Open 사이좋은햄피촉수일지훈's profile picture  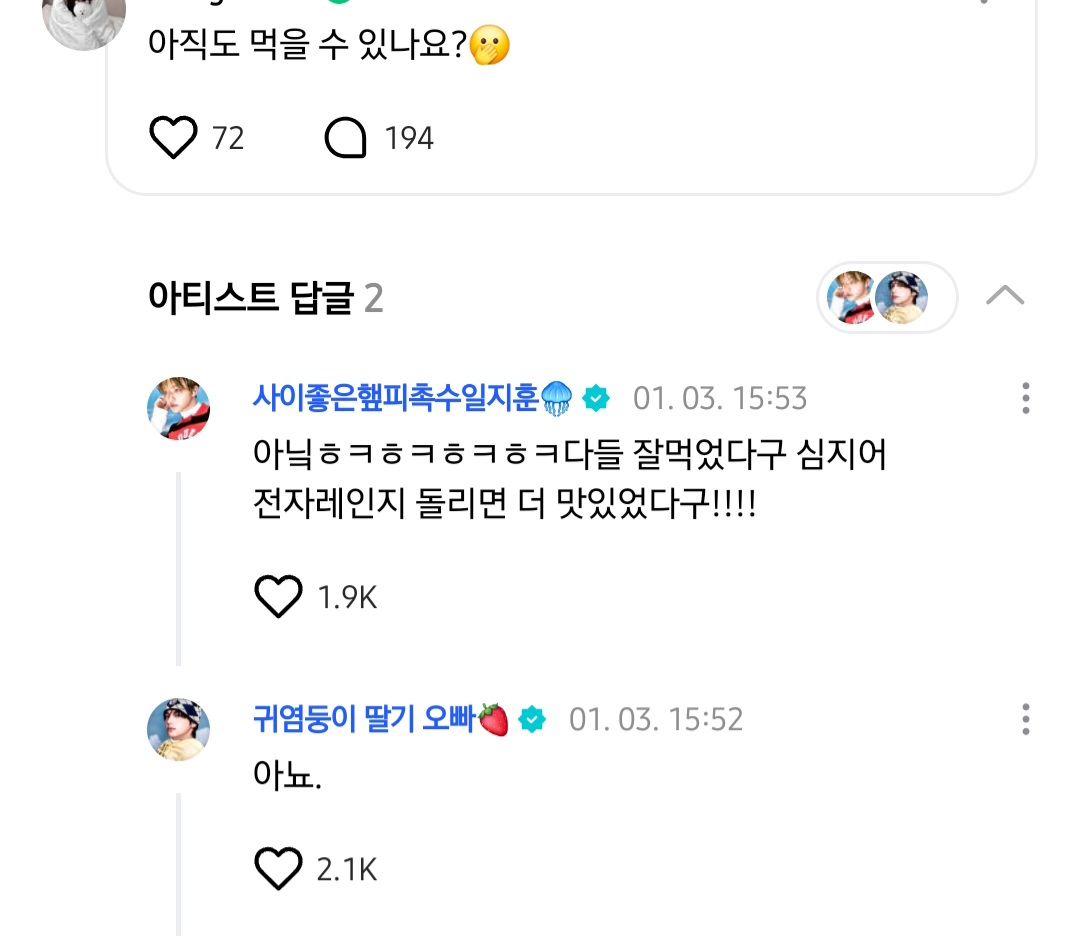click(x=179, y=408)
